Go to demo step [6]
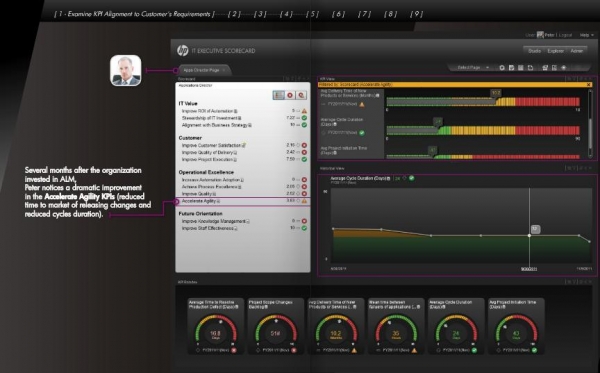The width and height of the screenshot is (600, 373). click(338, 14)
